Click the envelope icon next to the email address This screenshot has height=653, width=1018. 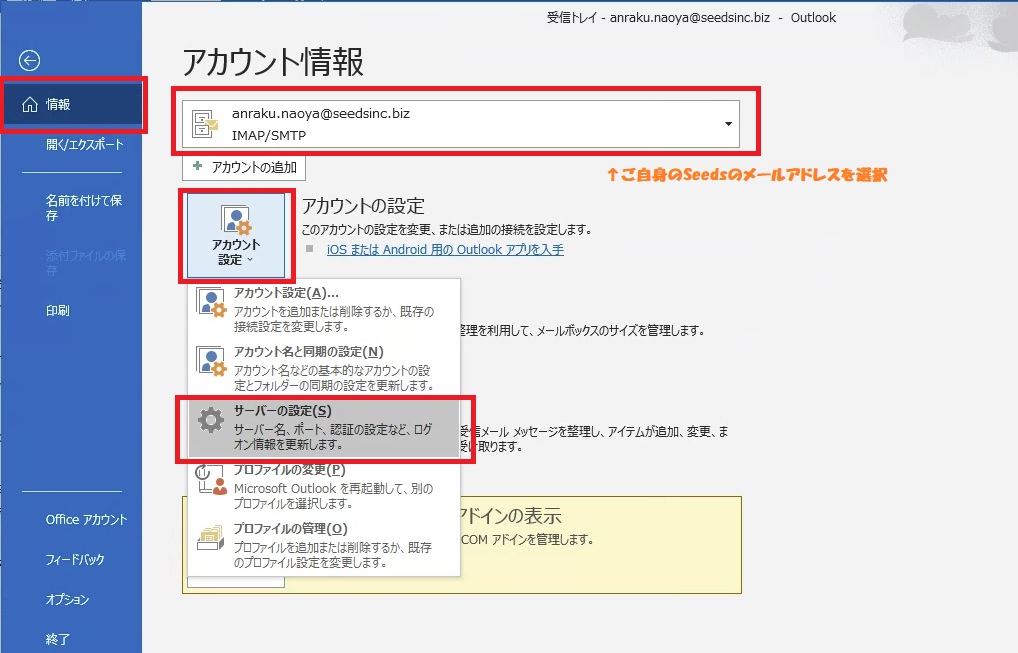[x=206, y=121]
